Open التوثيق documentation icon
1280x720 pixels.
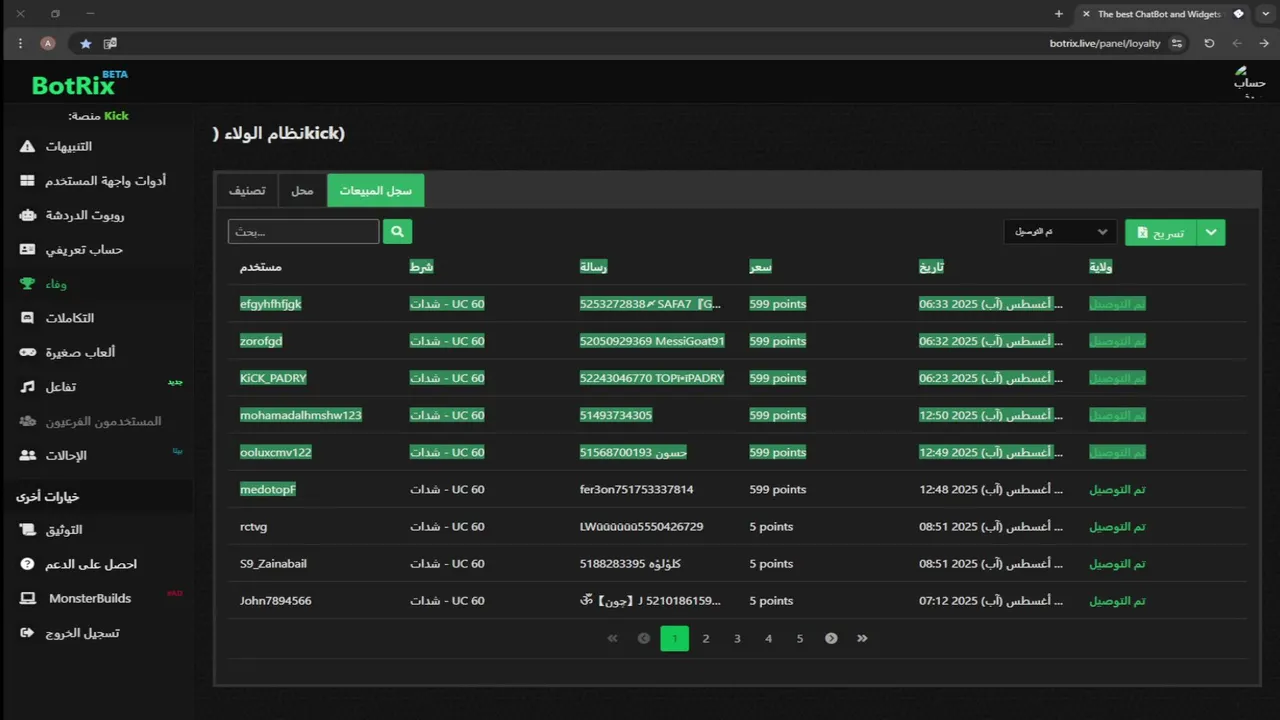tap(27, 530)
